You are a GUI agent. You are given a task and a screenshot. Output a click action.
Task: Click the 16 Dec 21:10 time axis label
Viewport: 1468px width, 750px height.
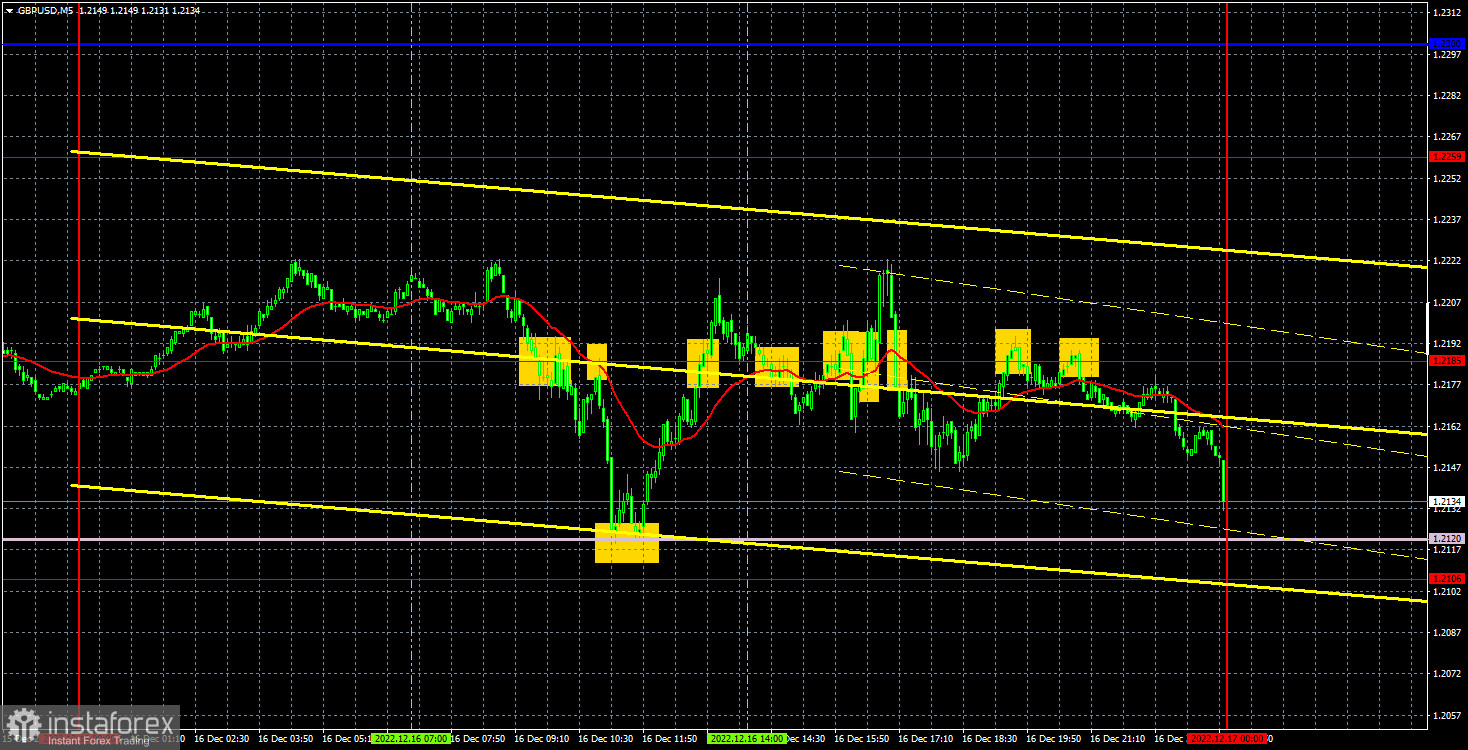pos(1117,739)
